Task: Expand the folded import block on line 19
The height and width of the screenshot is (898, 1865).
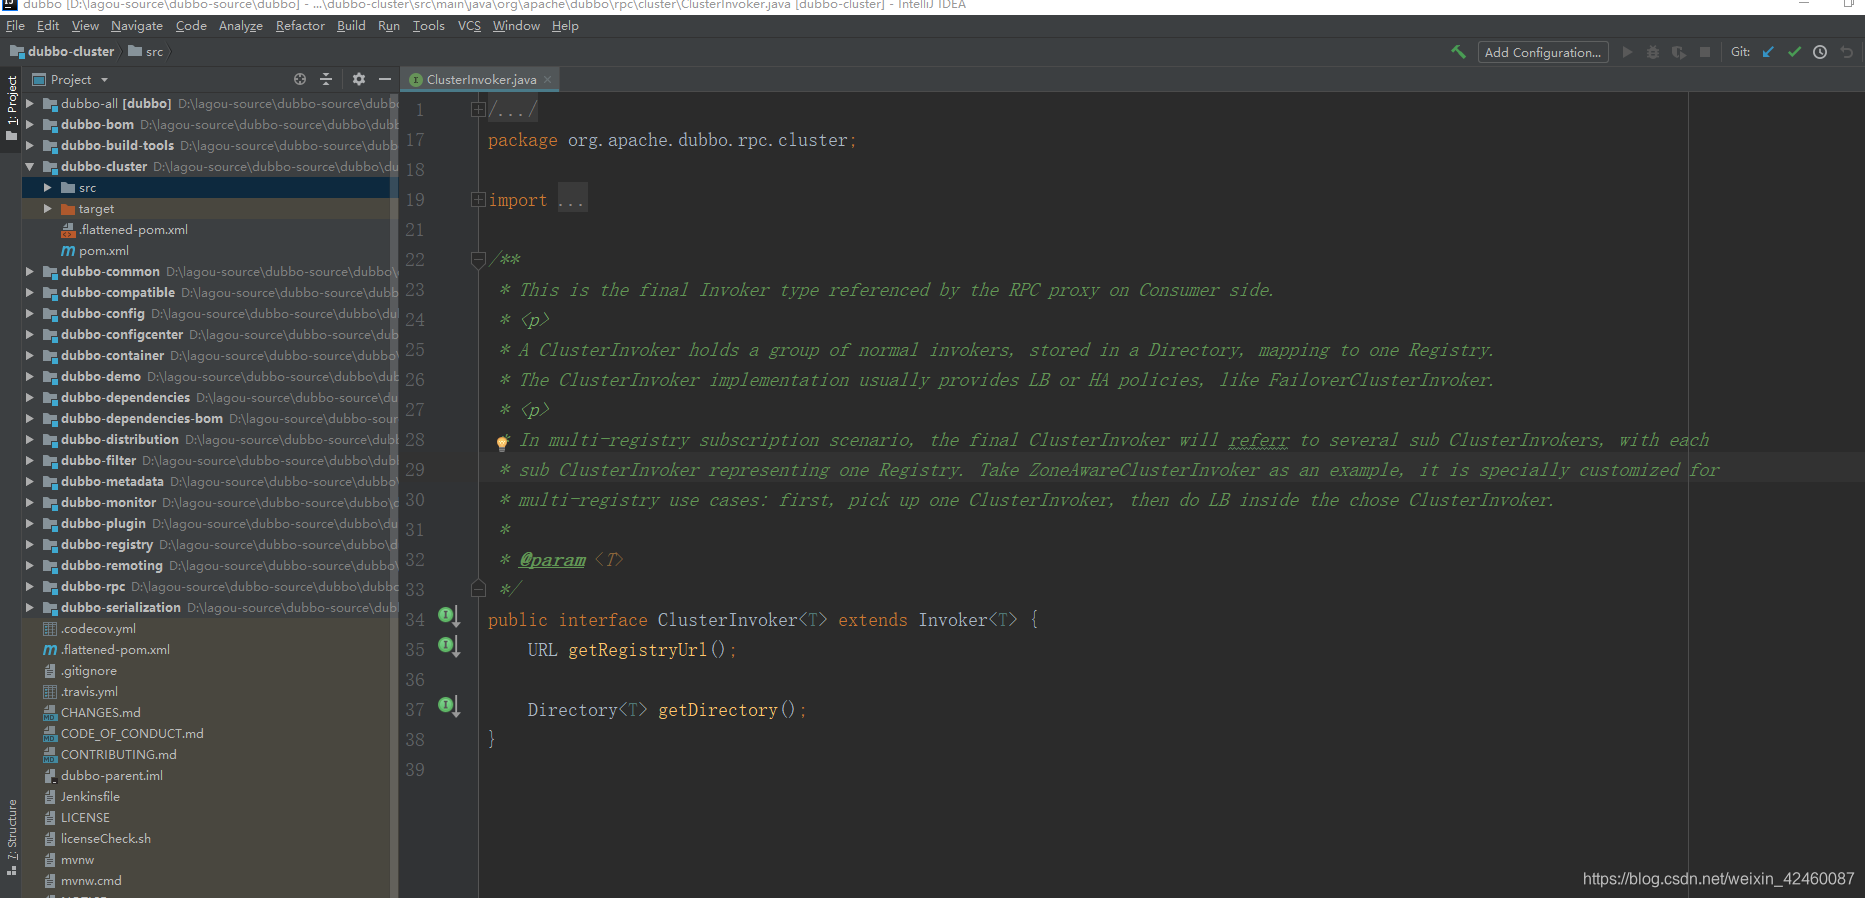Action: point(478,200)
